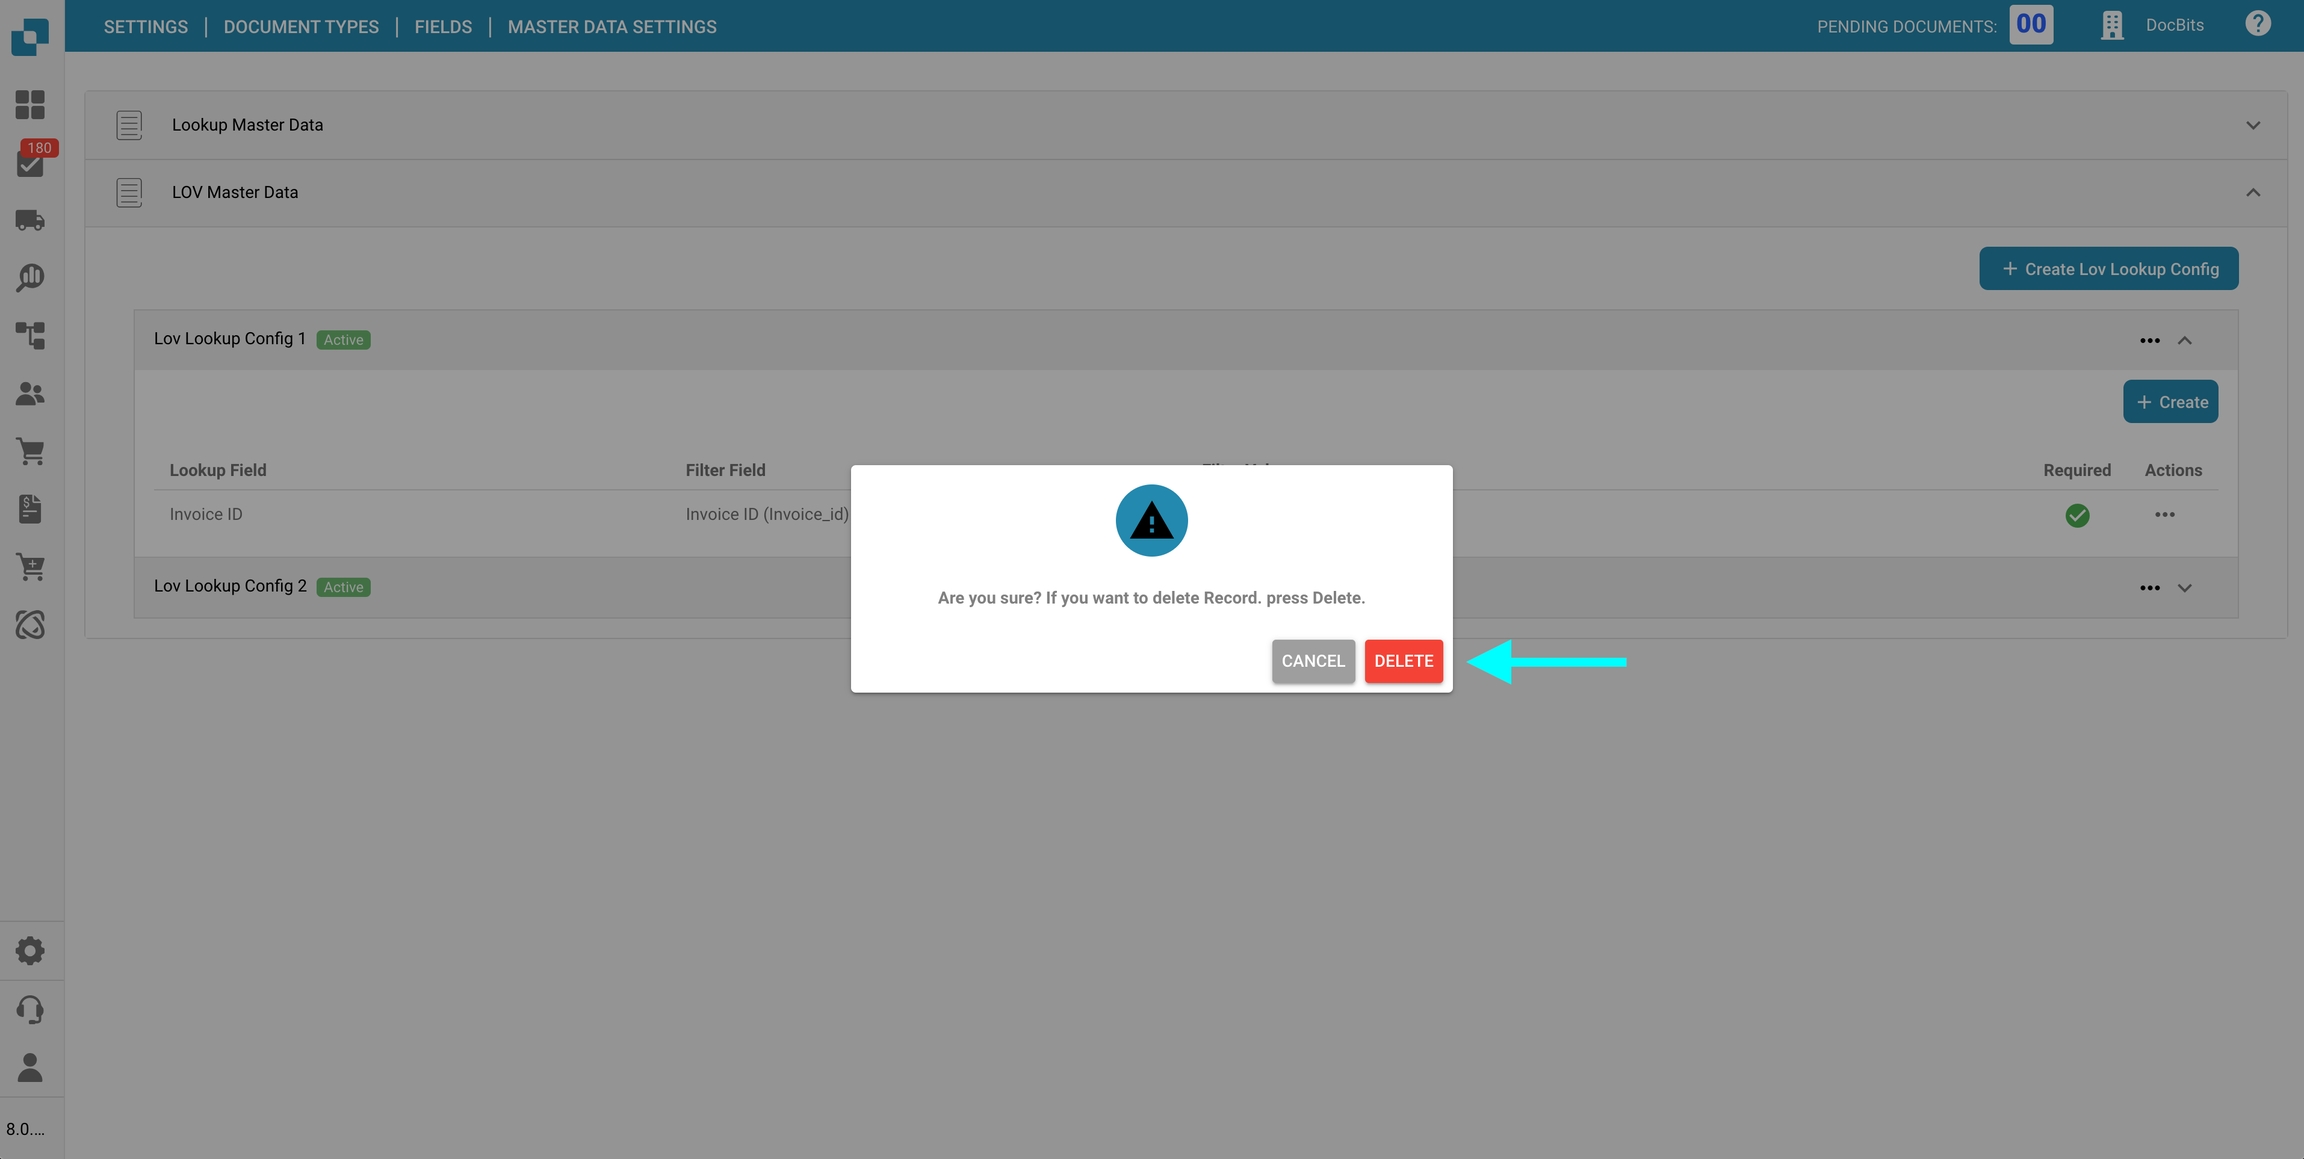
Task: Open the DOCUMENT TYPES menu tab
Action: (x=301, y=27)
